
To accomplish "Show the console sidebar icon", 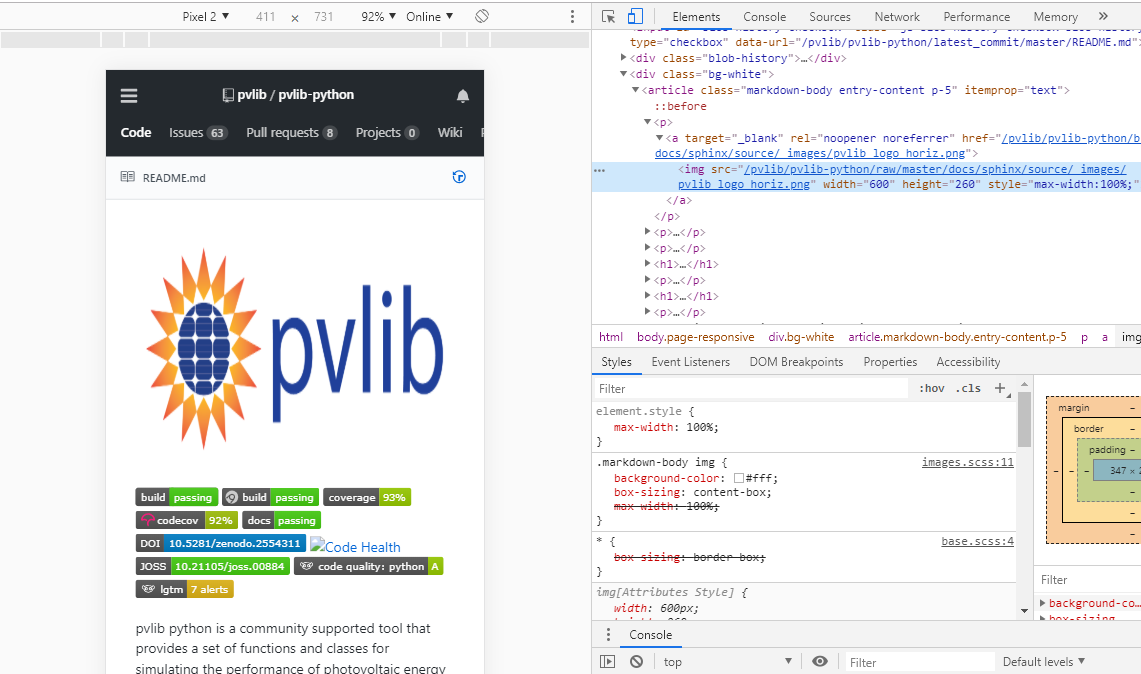I will [608, 662].
